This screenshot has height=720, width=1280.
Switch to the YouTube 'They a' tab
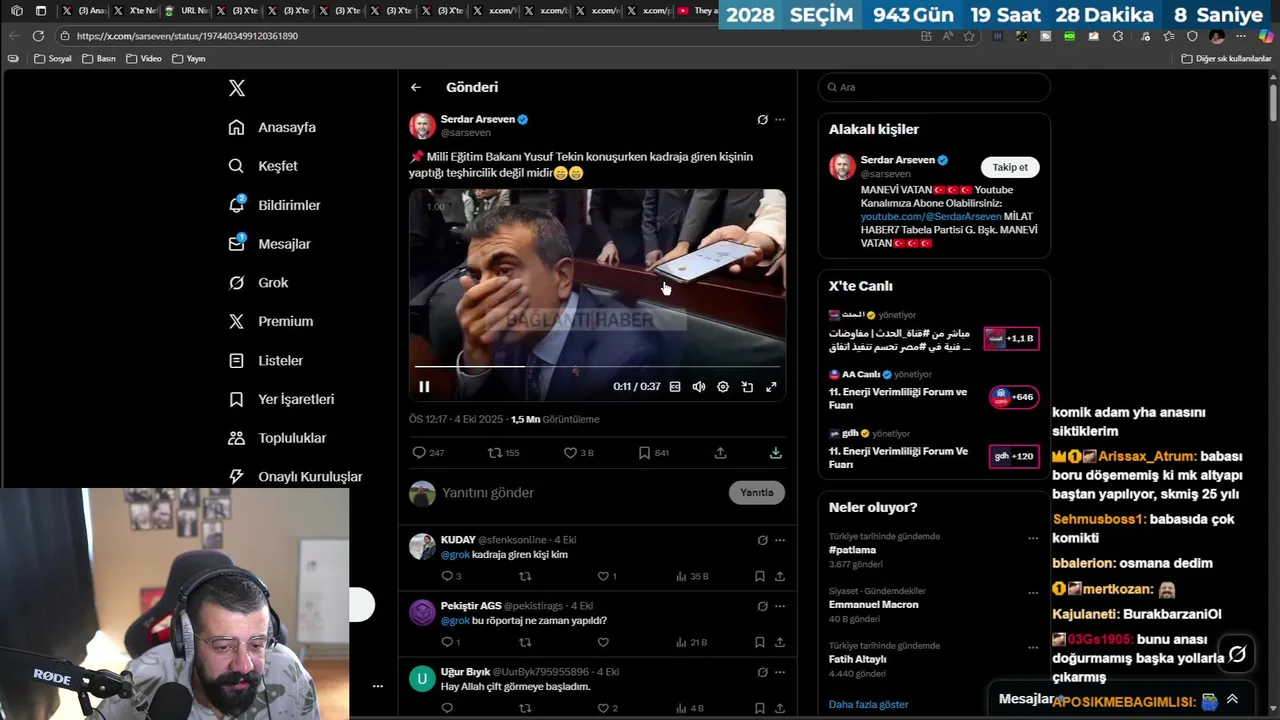click(697, 11)
